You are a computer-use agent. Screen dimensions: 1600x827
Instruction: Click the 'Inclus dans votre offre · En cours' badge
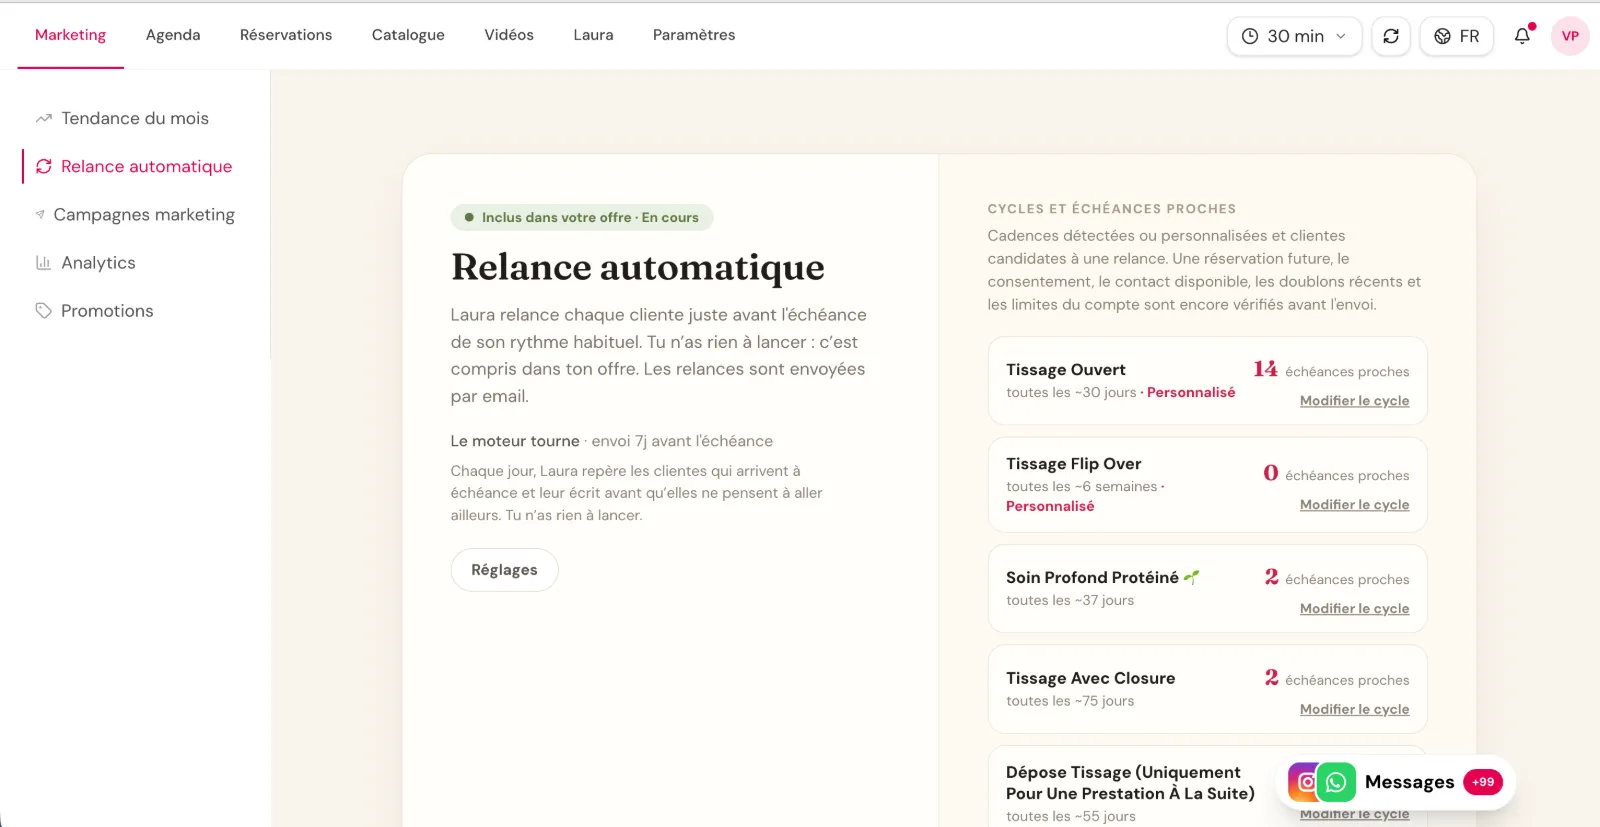[582, 218]
